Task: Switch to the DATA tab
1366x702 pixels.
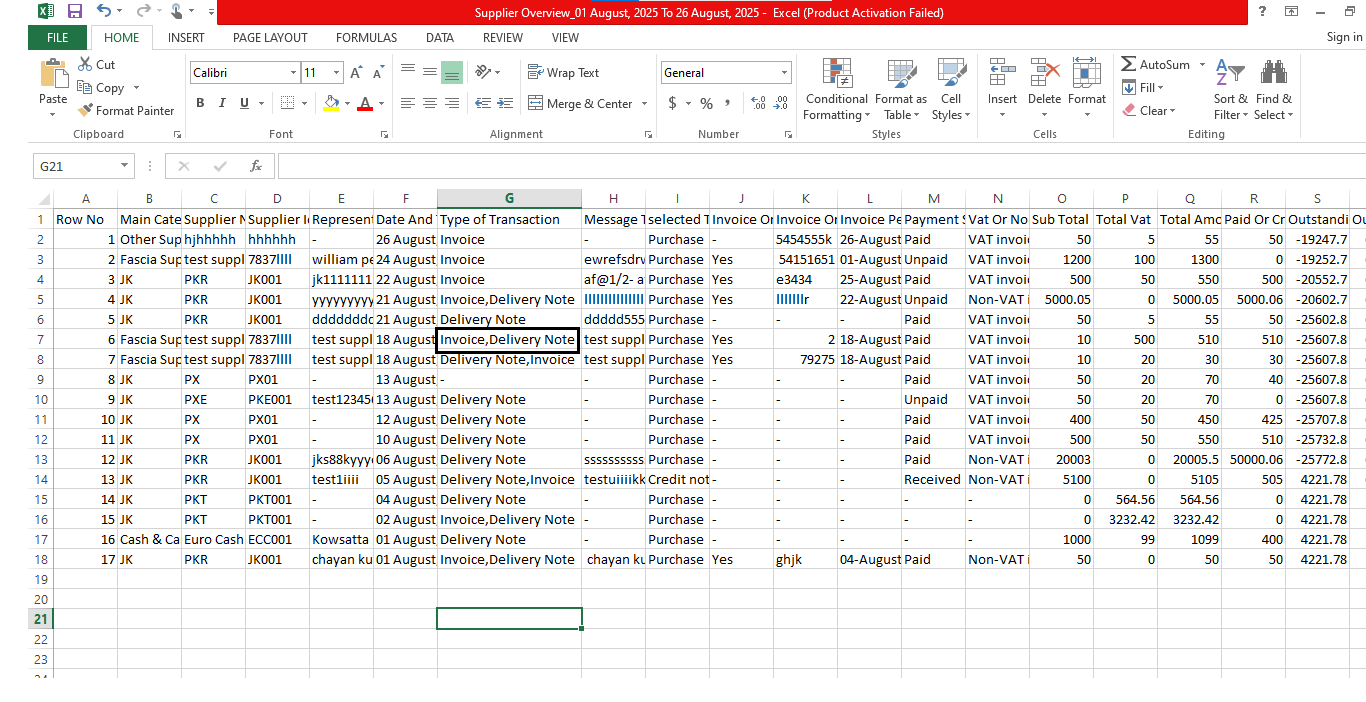Action: [x=440, y=37]
